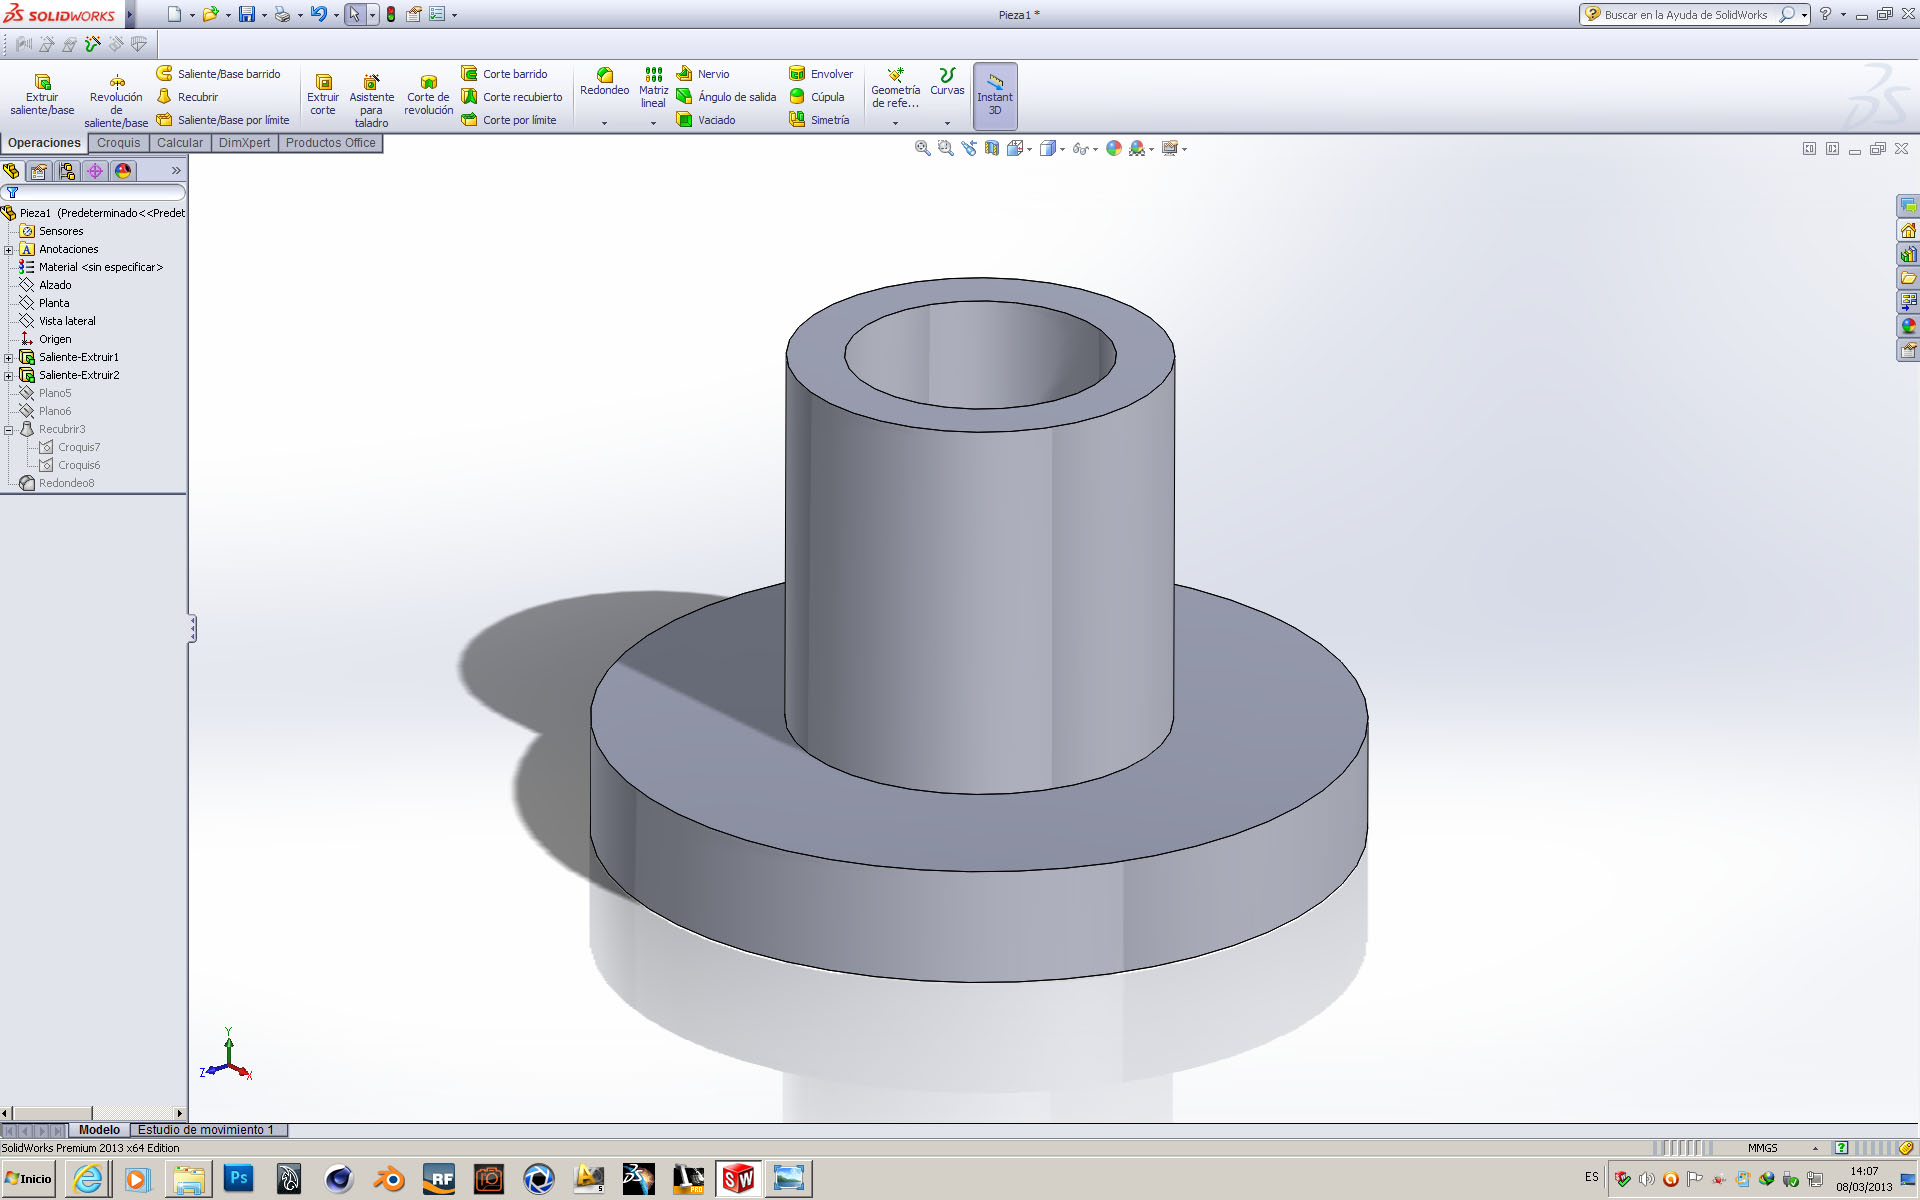Open PropertyManager tab in left panel
The image size is (1920, 1200).
[x=39, y=171]
